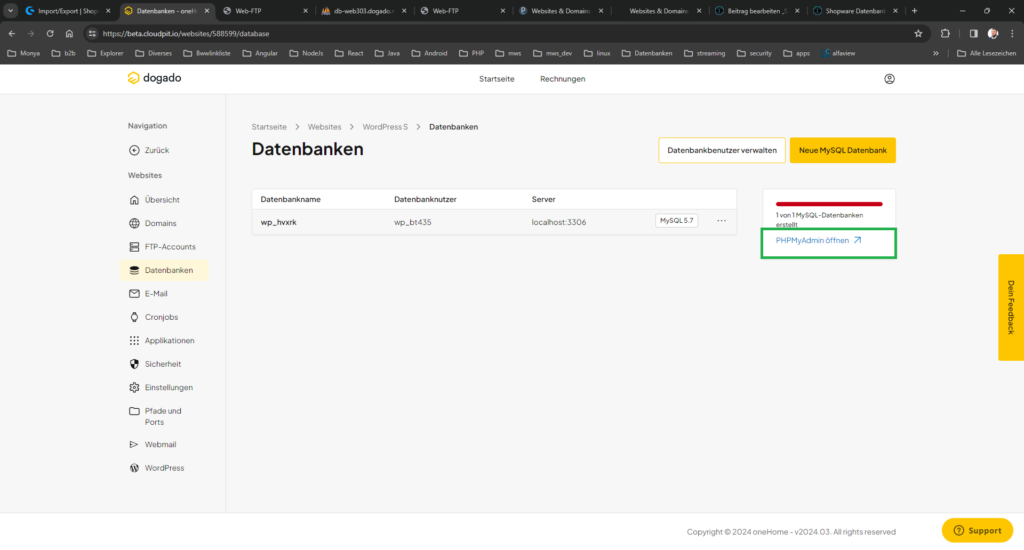Open Domains from the sidebar

(x=160, y=223)
